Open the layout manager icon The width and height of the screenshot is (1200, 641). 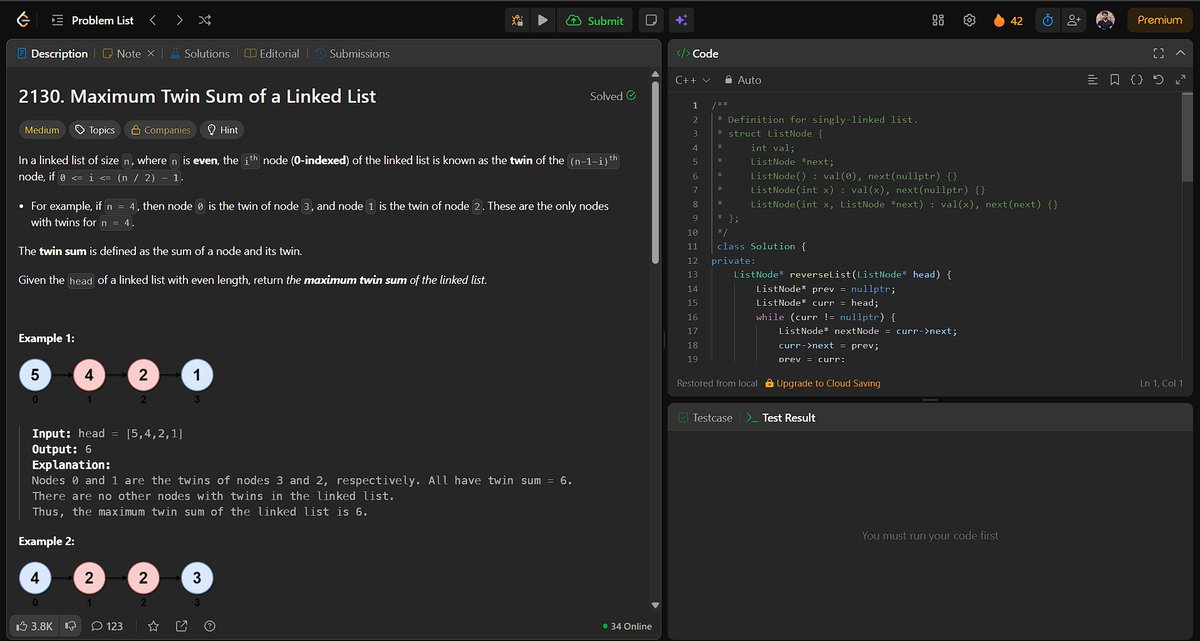[938, 20]
